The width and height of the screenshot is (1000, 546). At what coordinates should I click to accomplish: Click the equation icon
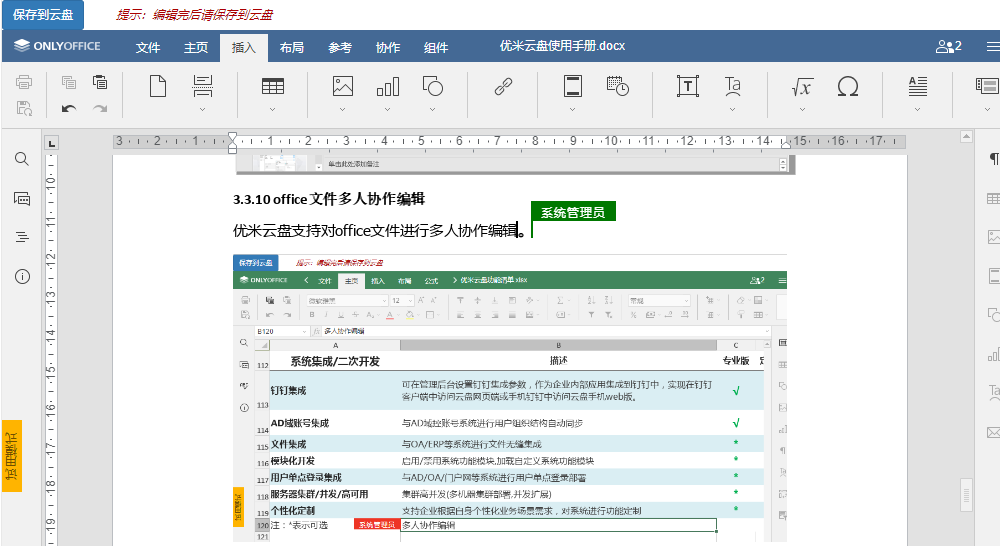point(802,87)
